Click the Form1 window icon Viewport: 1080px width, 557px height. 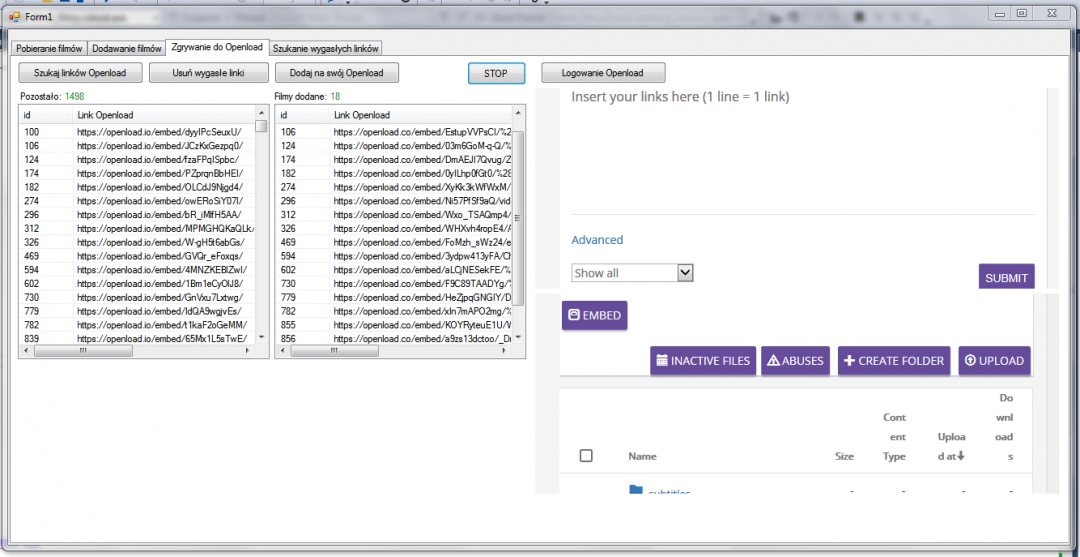tap(15, 17)
